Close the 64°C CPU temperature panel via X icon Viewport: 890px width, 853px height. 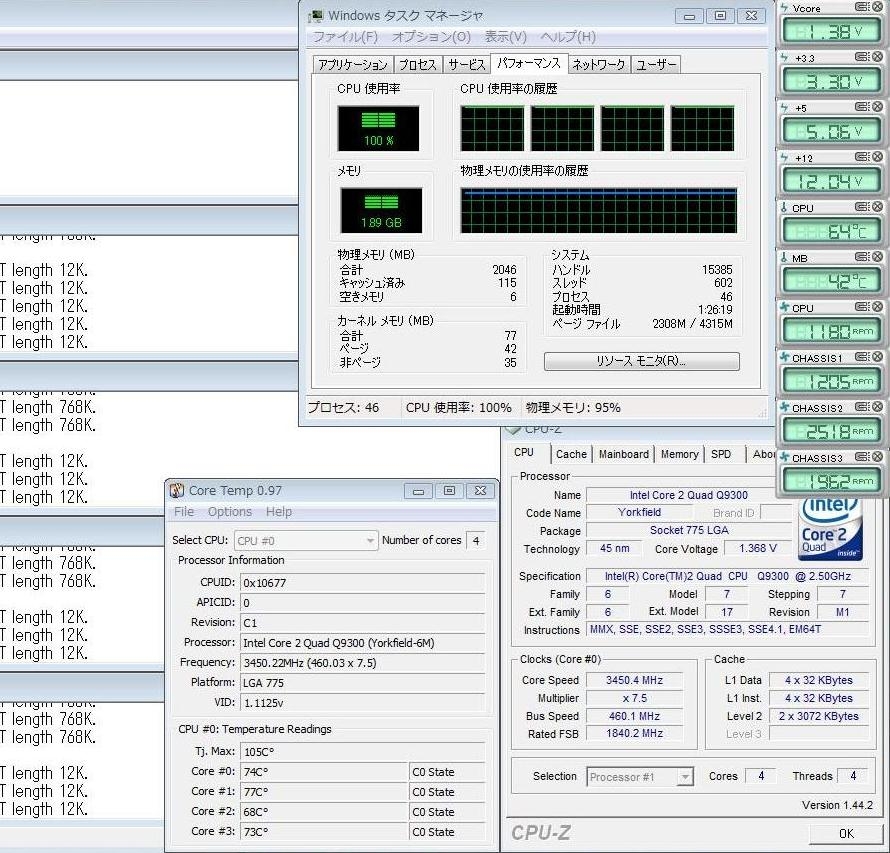tap(878, 207)
